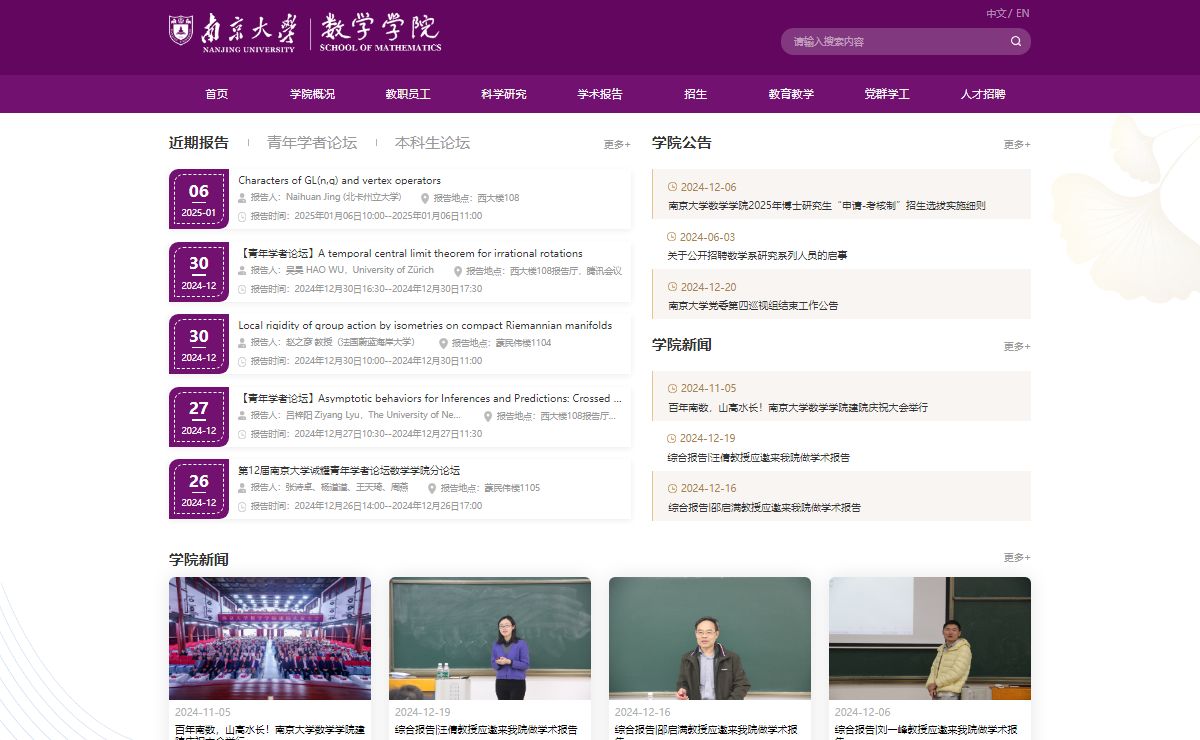Click photo of woman in purple sweater
1200x740 pixels.
coord(490,638)
